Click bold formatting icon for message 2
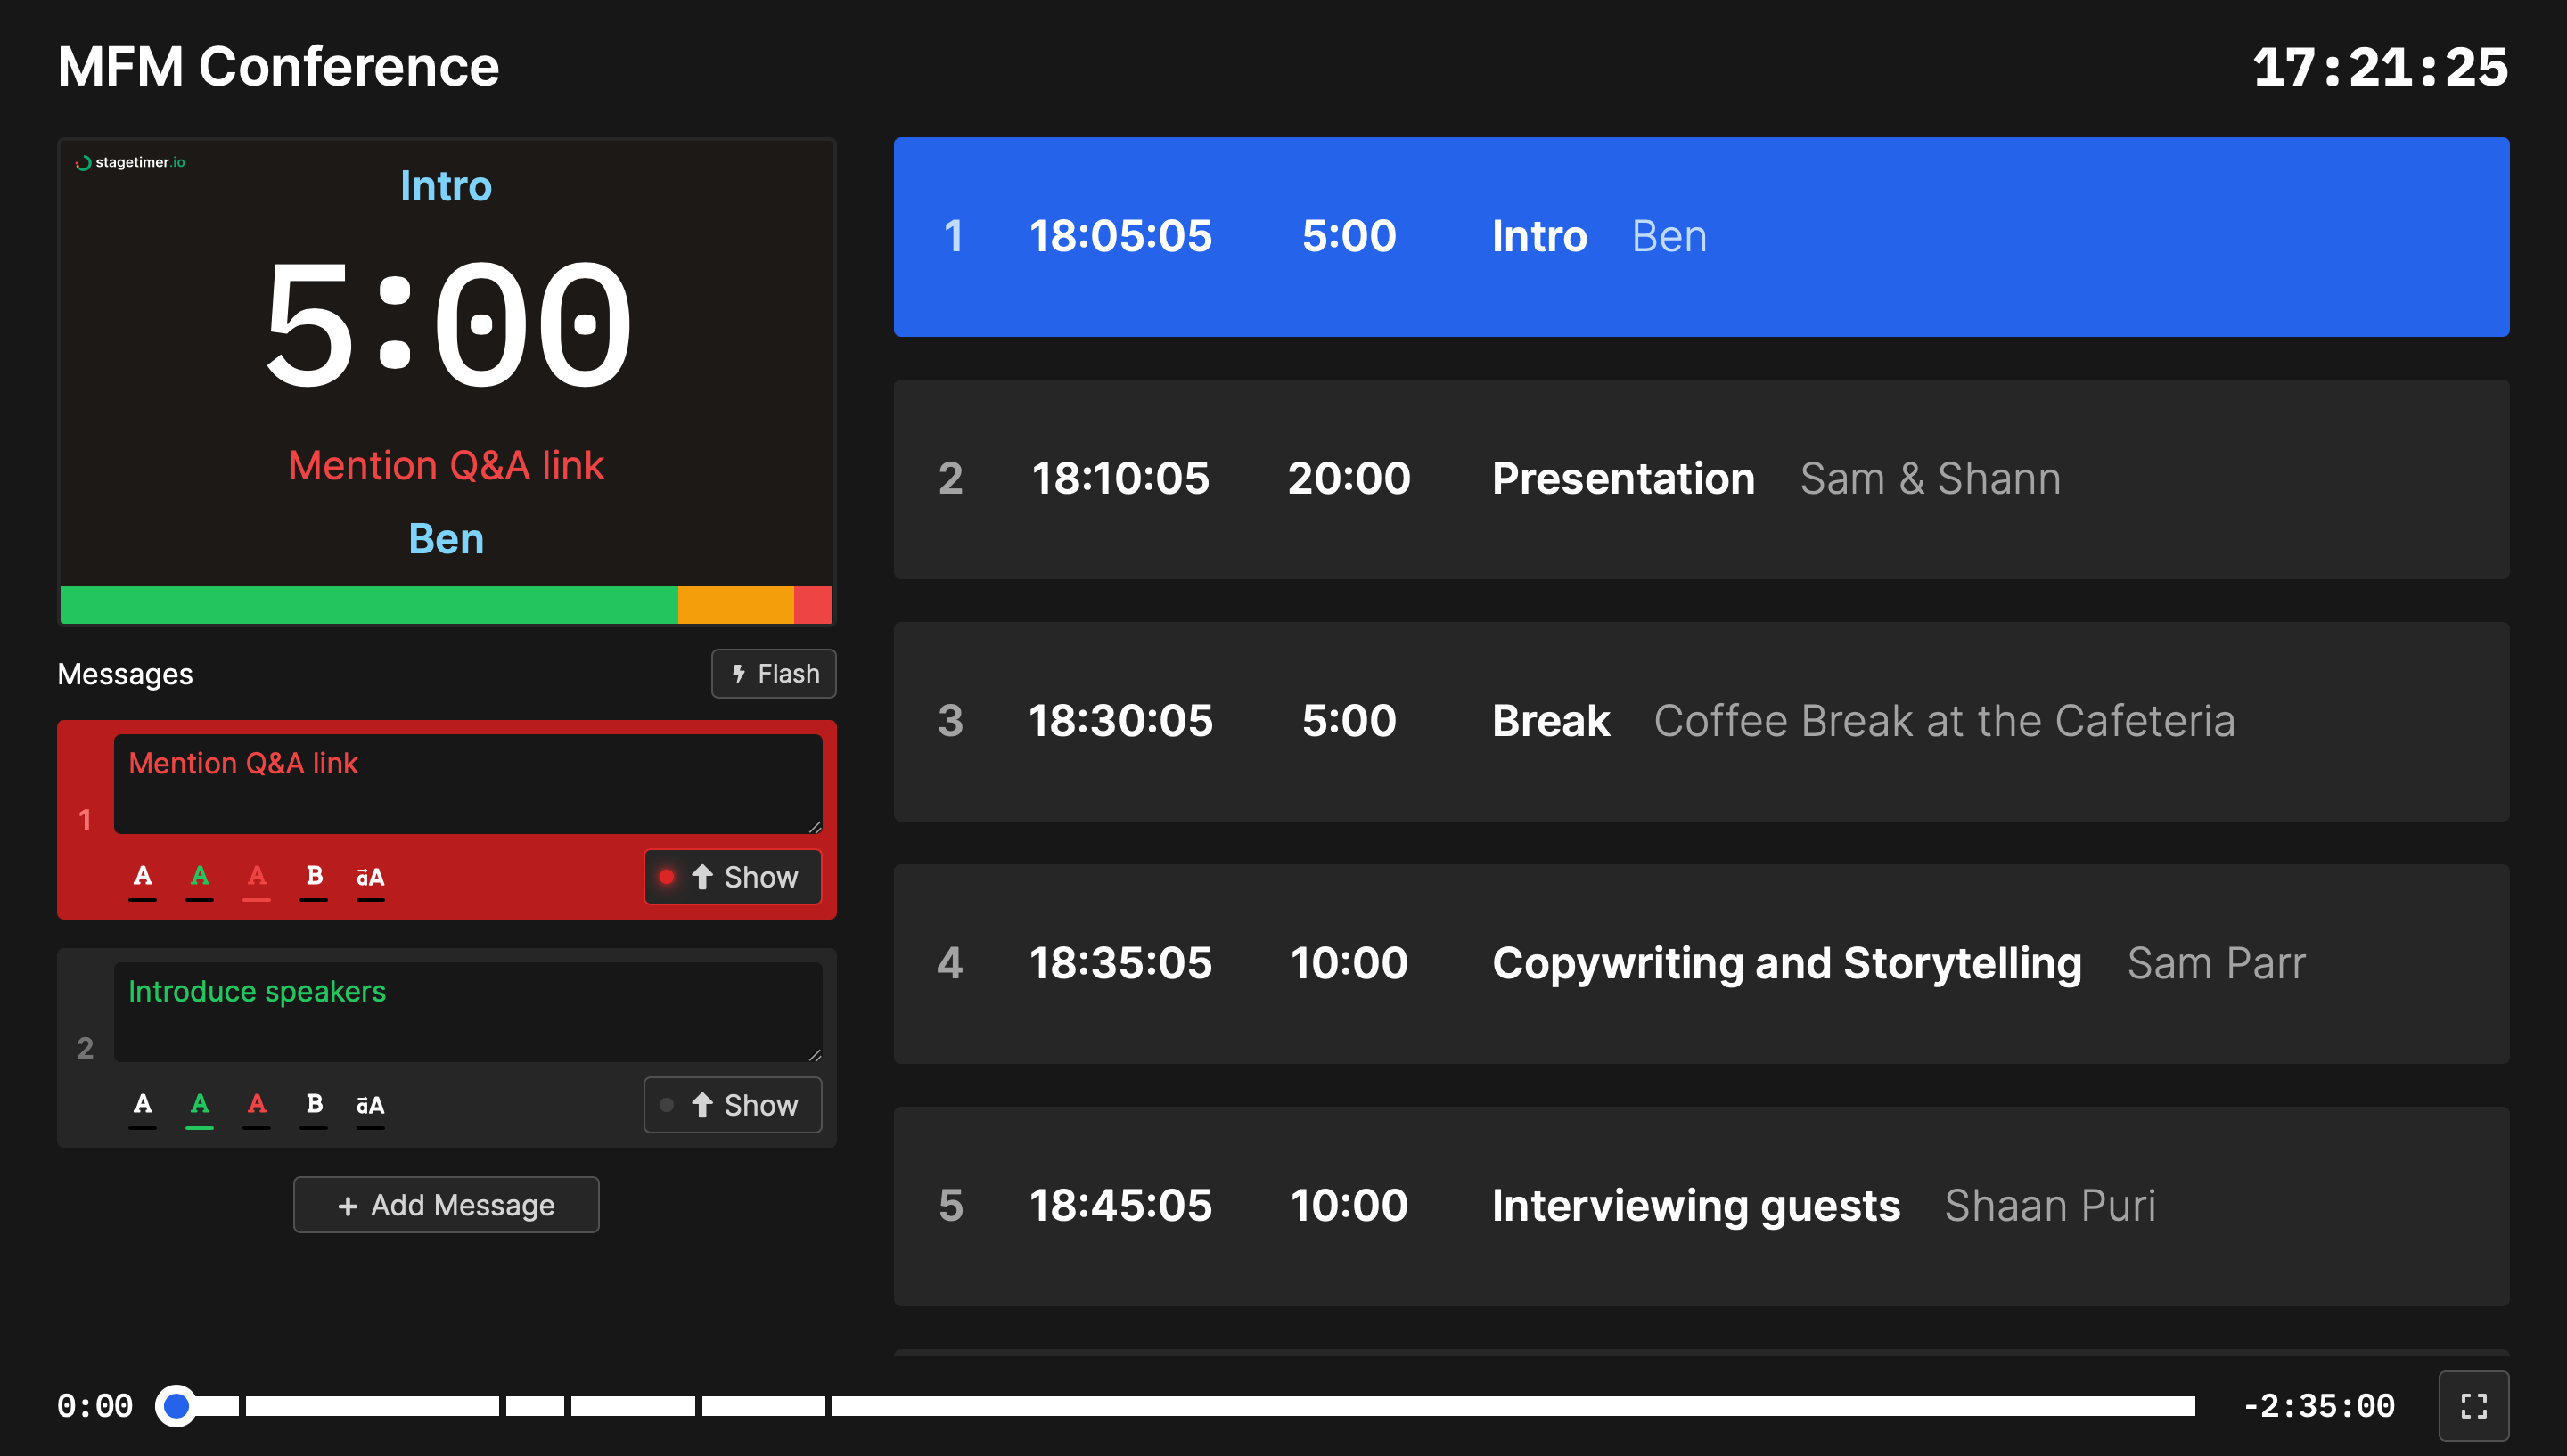2567x1456 pixels. [314, 1105]
